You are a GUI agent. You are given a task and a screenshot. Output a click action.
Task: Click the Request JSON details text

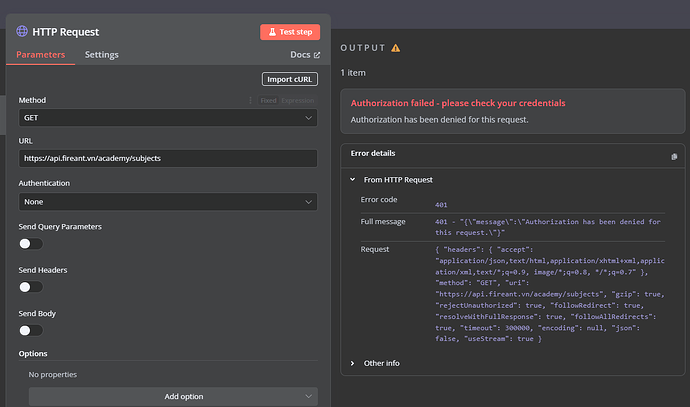pyautogui.click(x=550, y=294)
